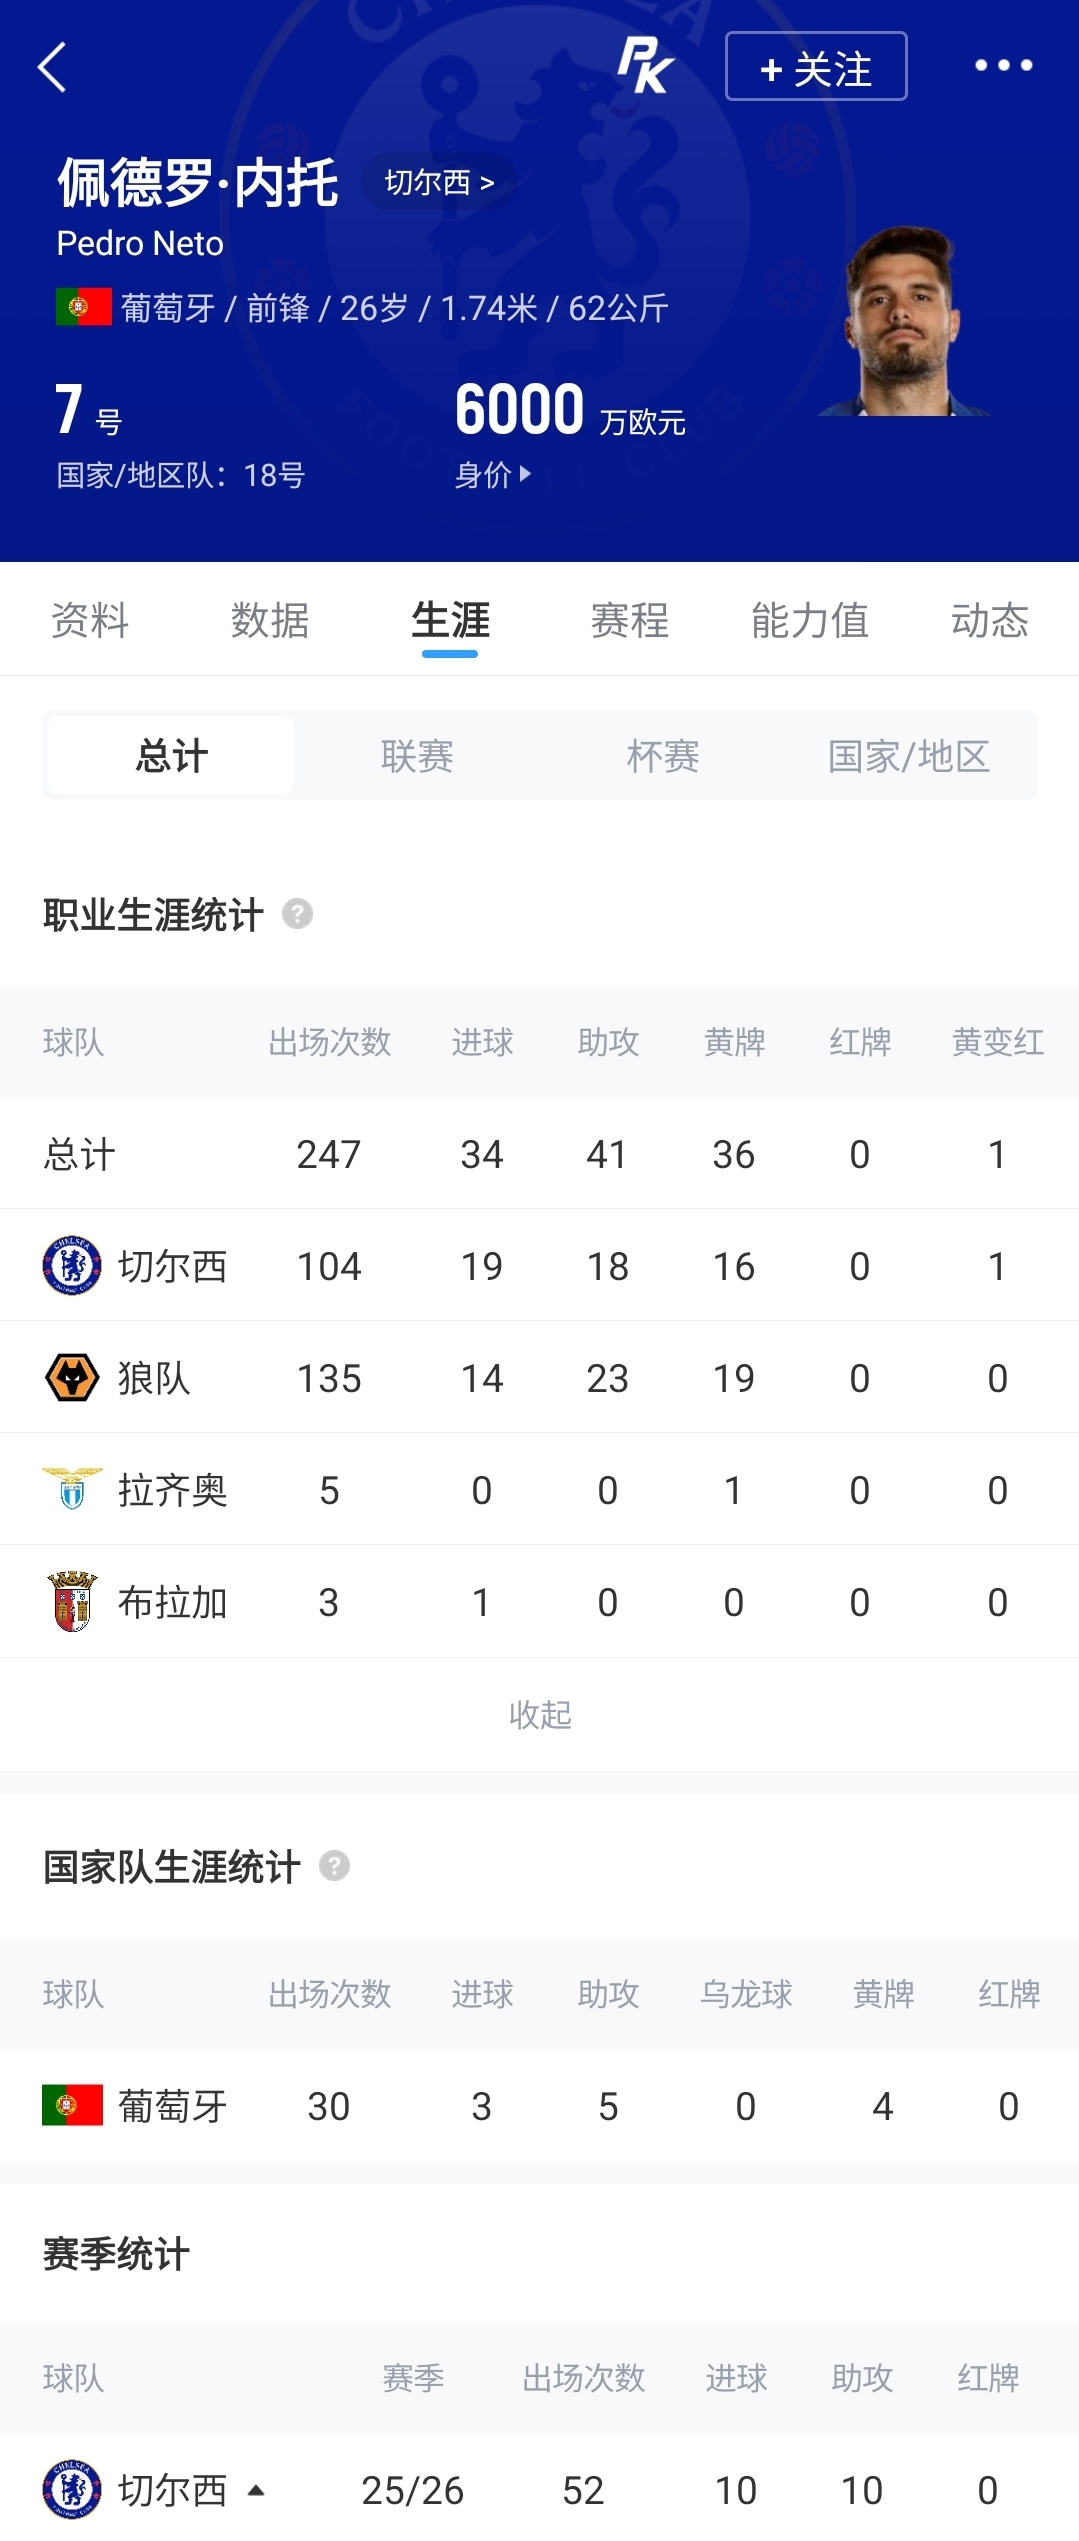Switch filter to 联赛
Image resolution: width=1079 pixels, height=2541 pixels.
pyautogui.click(x=417, y=756)
